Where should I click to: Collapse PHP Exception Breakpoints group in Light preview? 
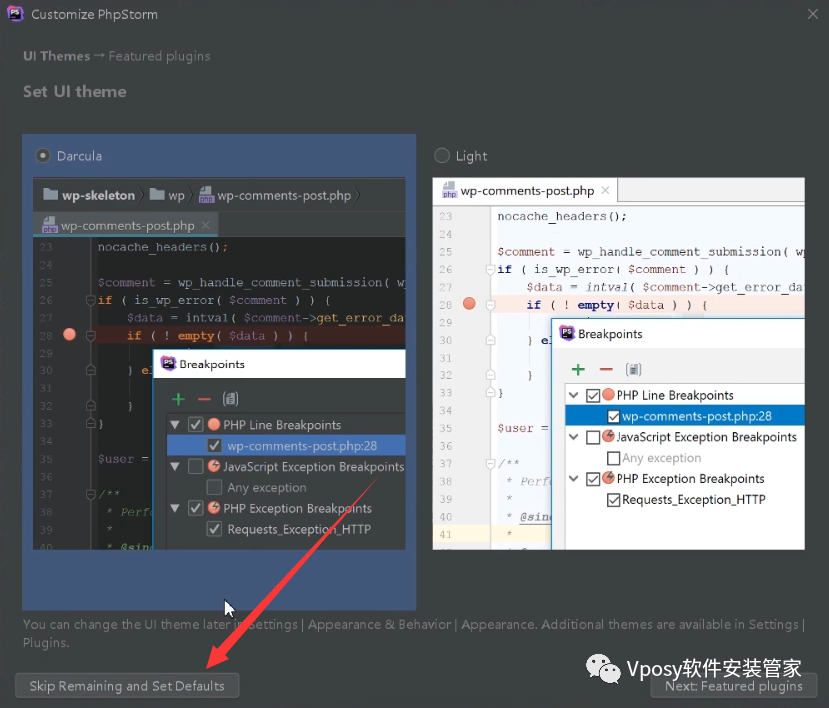(574, 479)
